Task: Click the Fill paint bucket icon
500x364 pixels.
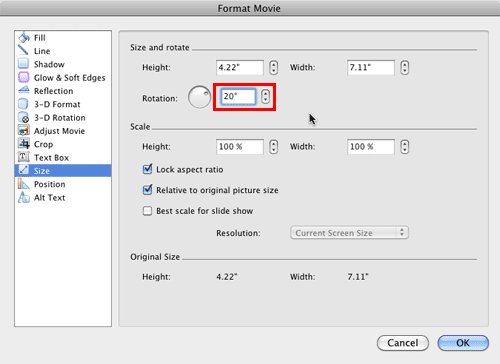Action: click(x=24, y=37)
